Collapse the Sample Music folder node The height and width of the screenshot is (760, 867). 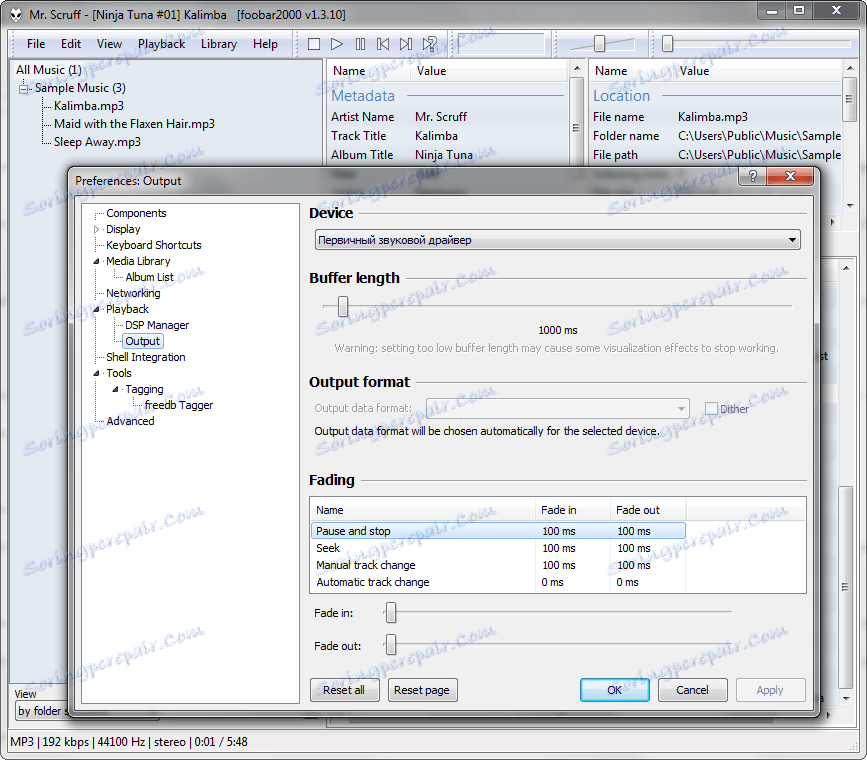[x=23, y=89]
